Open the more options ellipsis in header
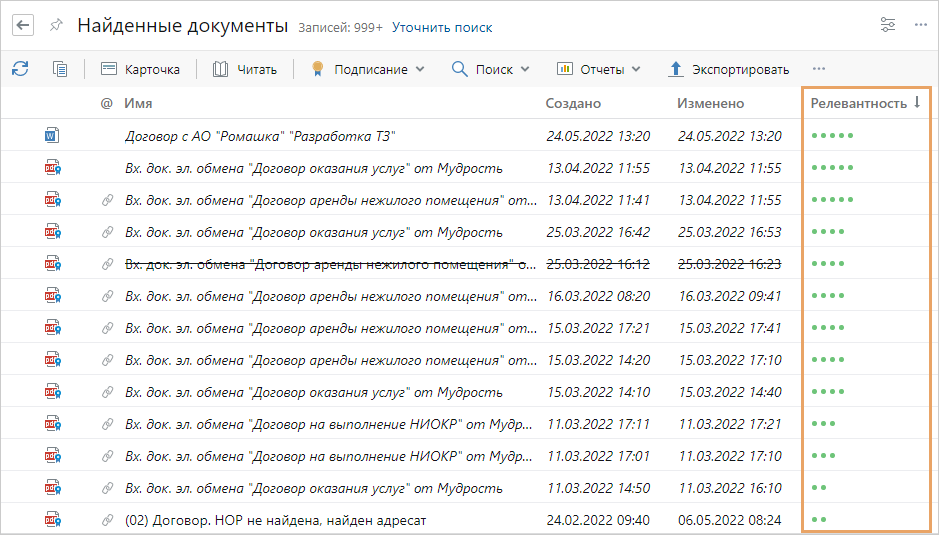 click(x=920, y=26)
